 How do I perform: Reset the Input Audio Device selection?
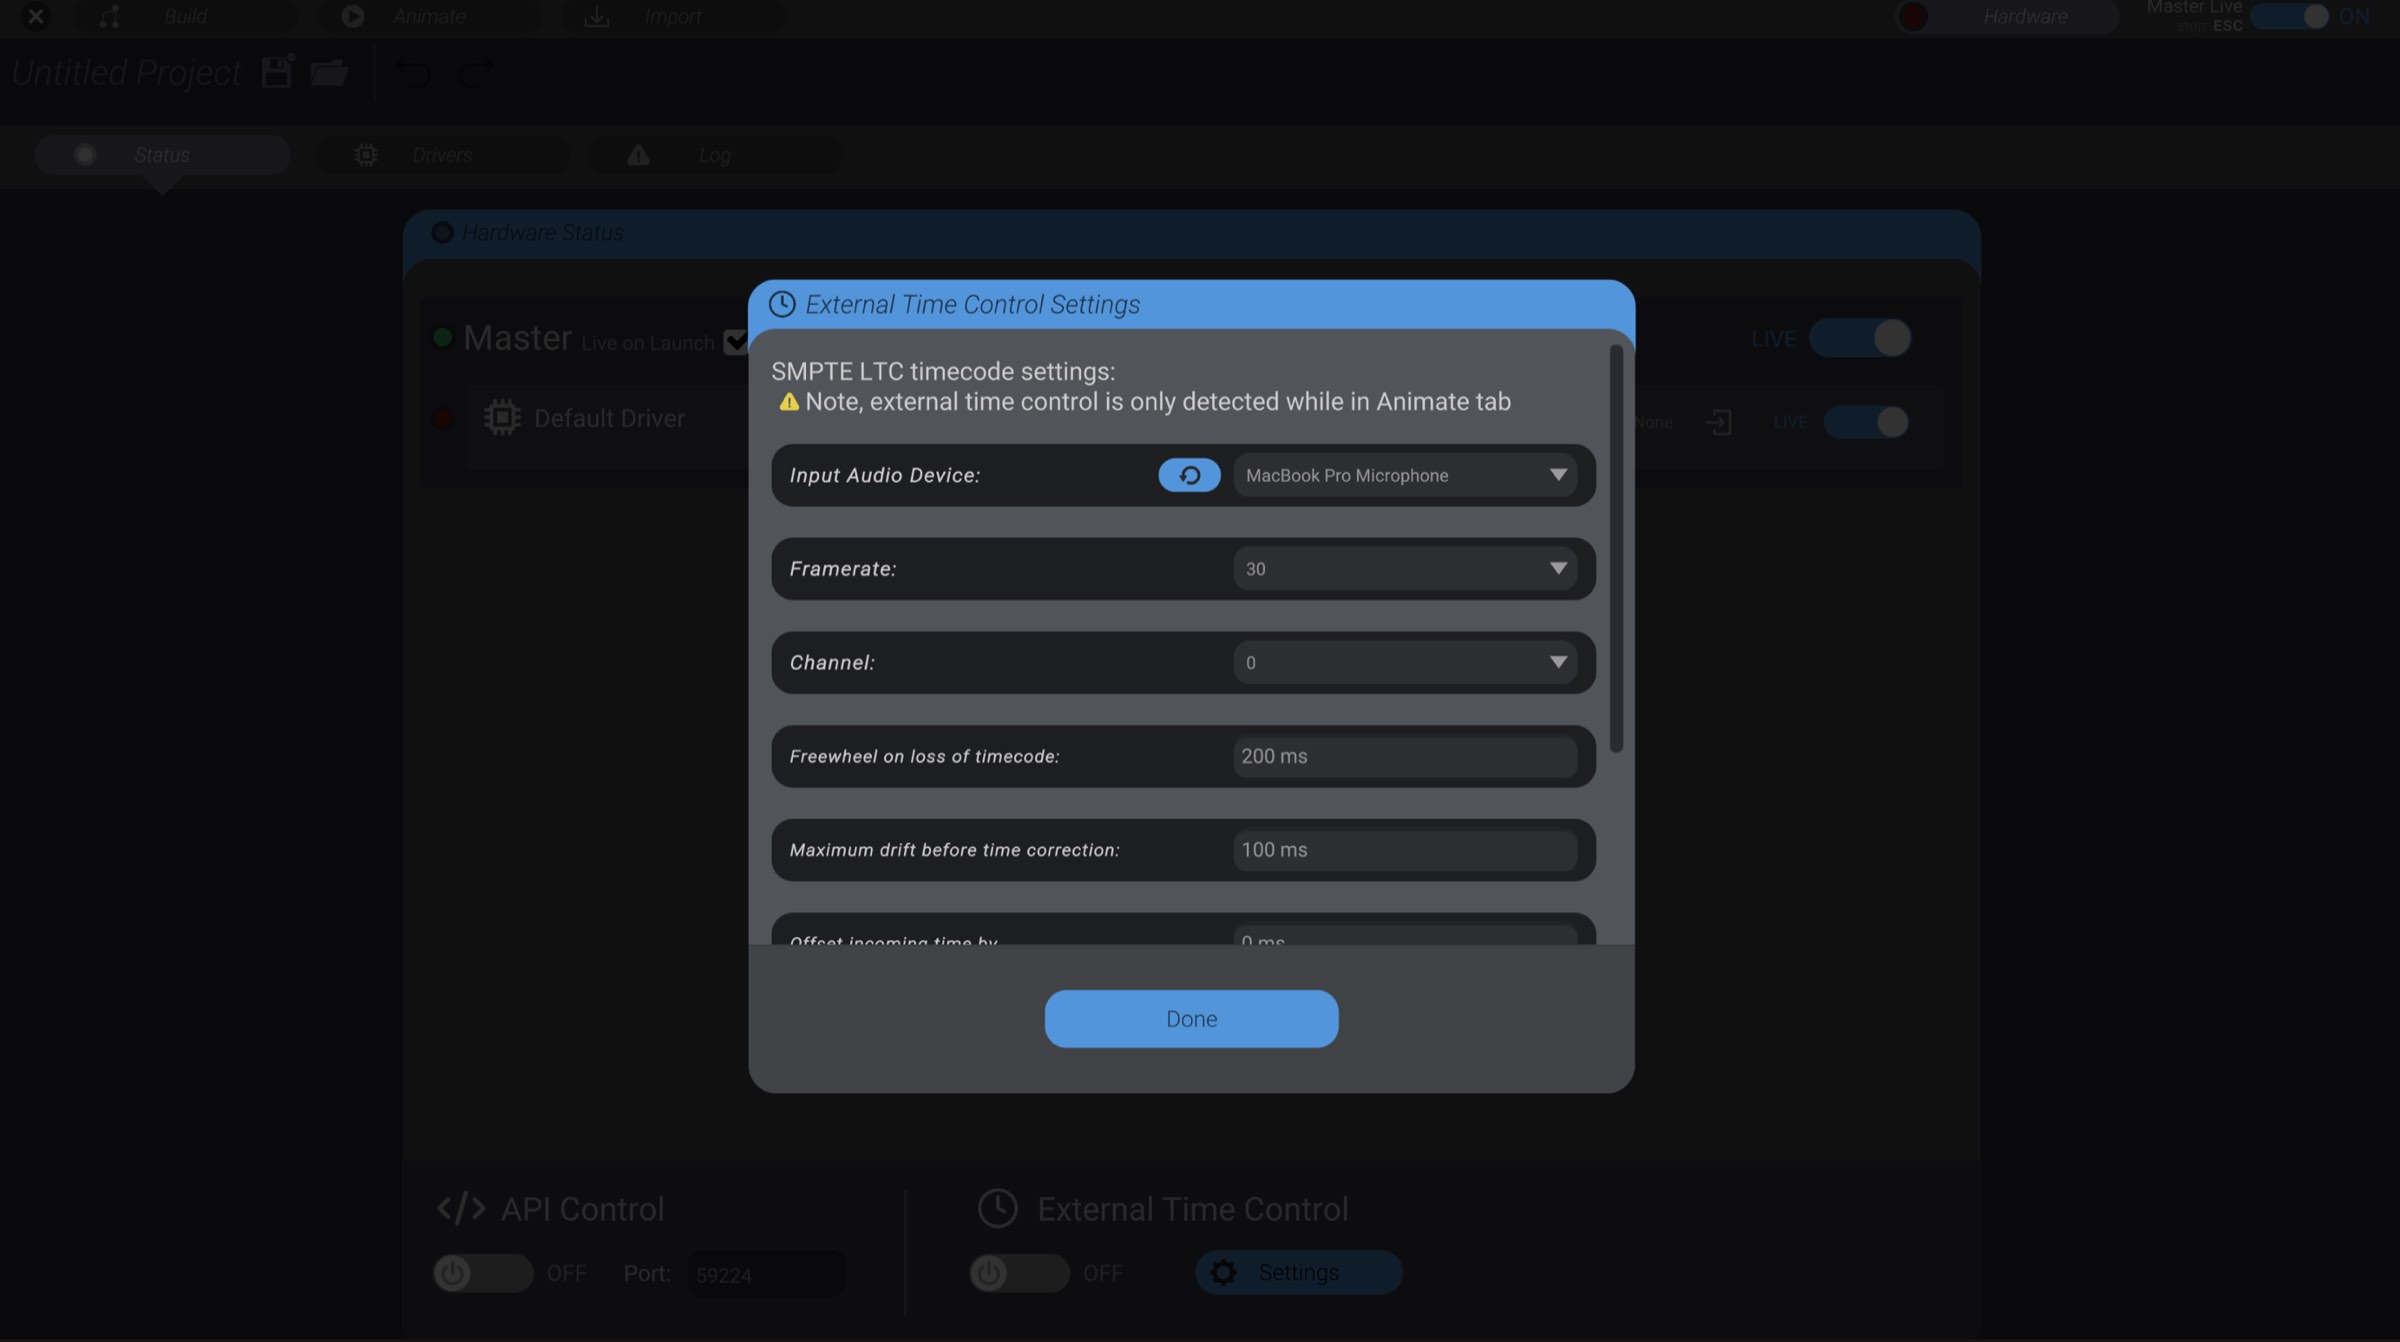[x=1189, y=475]
